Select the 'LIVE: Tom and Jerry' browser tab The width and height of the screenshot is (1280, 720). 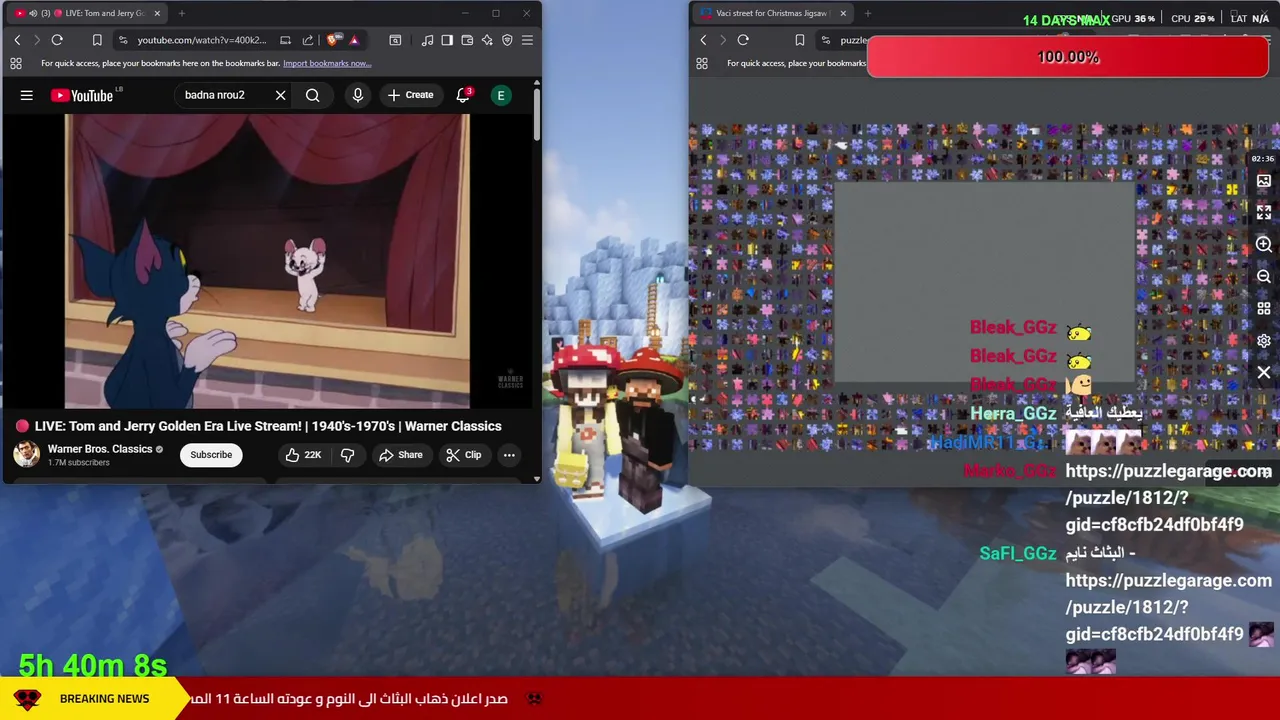(85, 13)
